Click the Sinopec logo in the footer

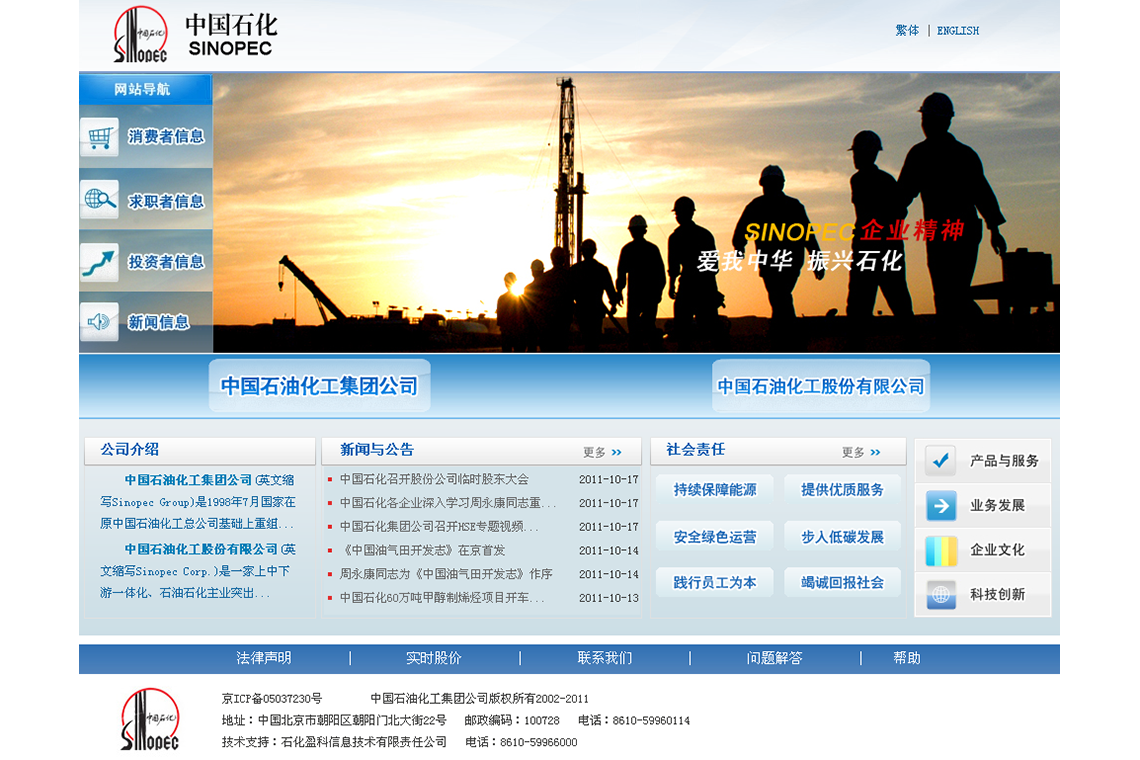click(150, 719)
